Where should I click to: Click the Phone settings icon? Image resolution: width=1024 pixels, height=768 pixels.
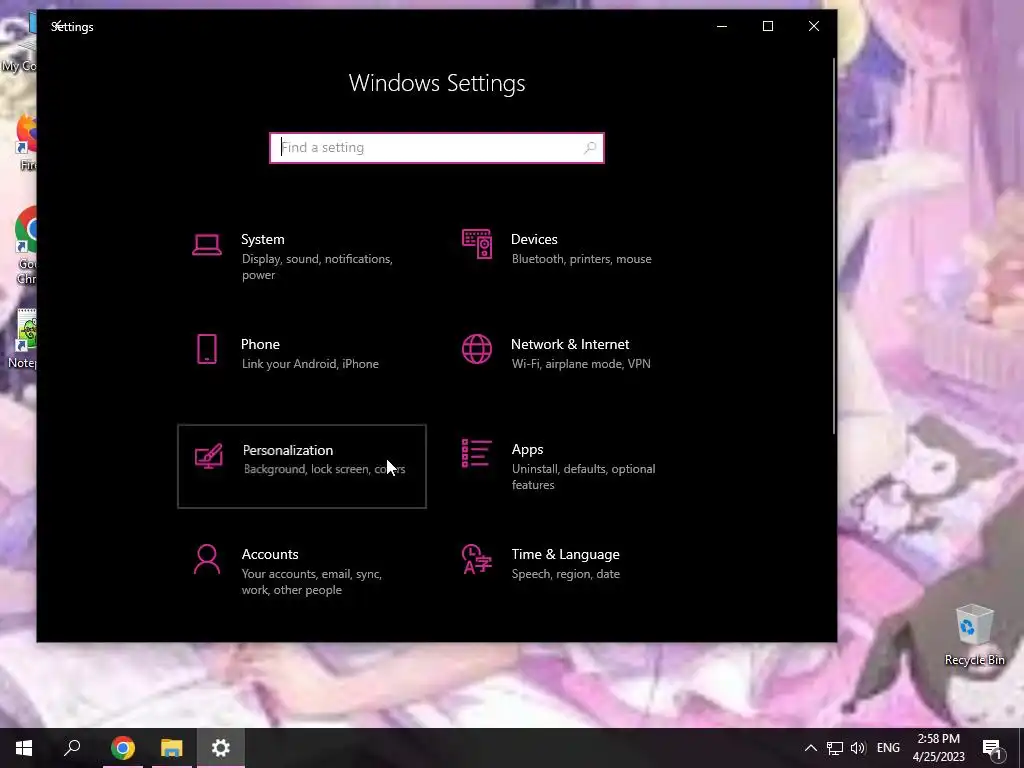pos(207,349)
